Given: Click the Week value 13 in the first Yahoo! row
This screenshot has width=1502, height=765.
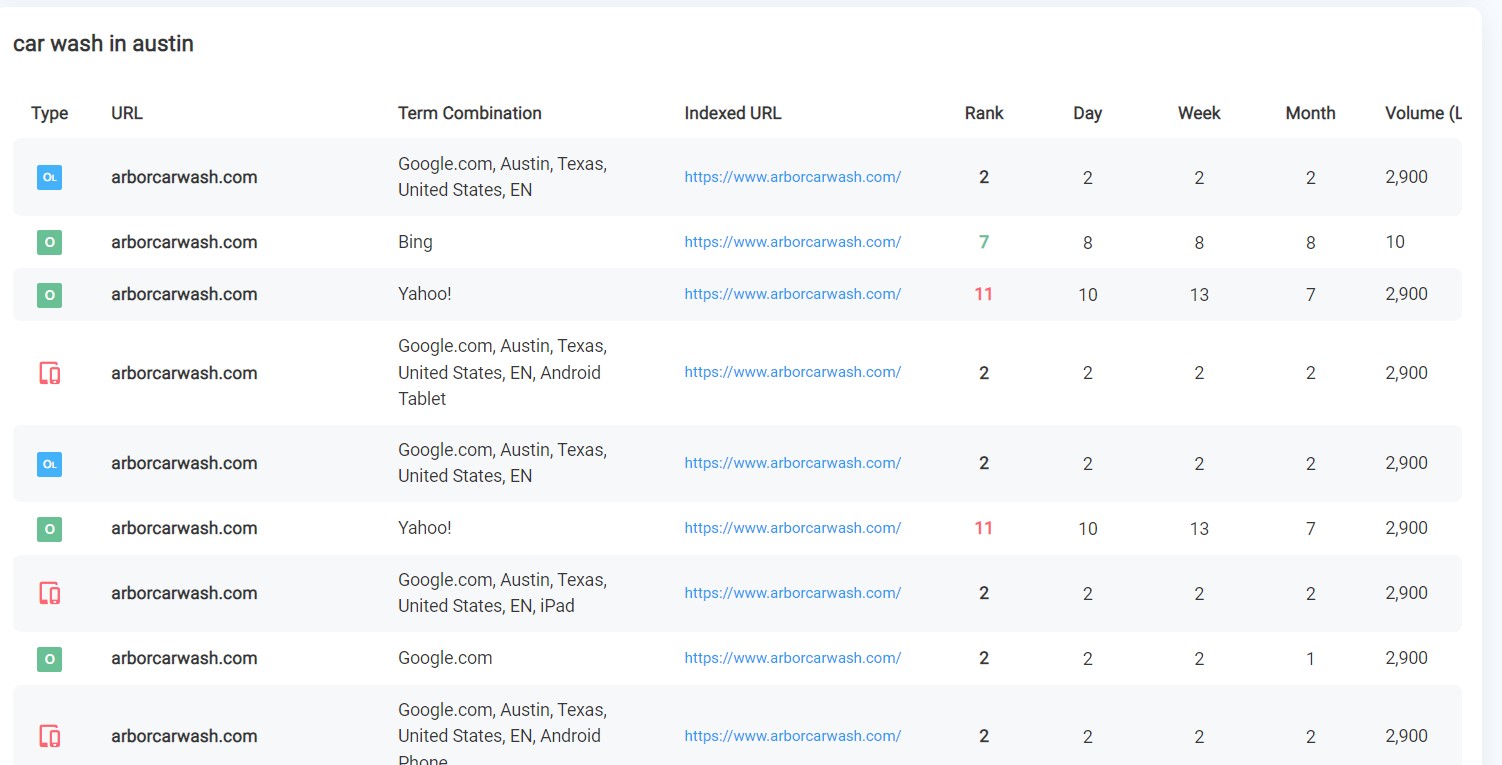Looking at the screenshot, I should [x=1199, y=295].
